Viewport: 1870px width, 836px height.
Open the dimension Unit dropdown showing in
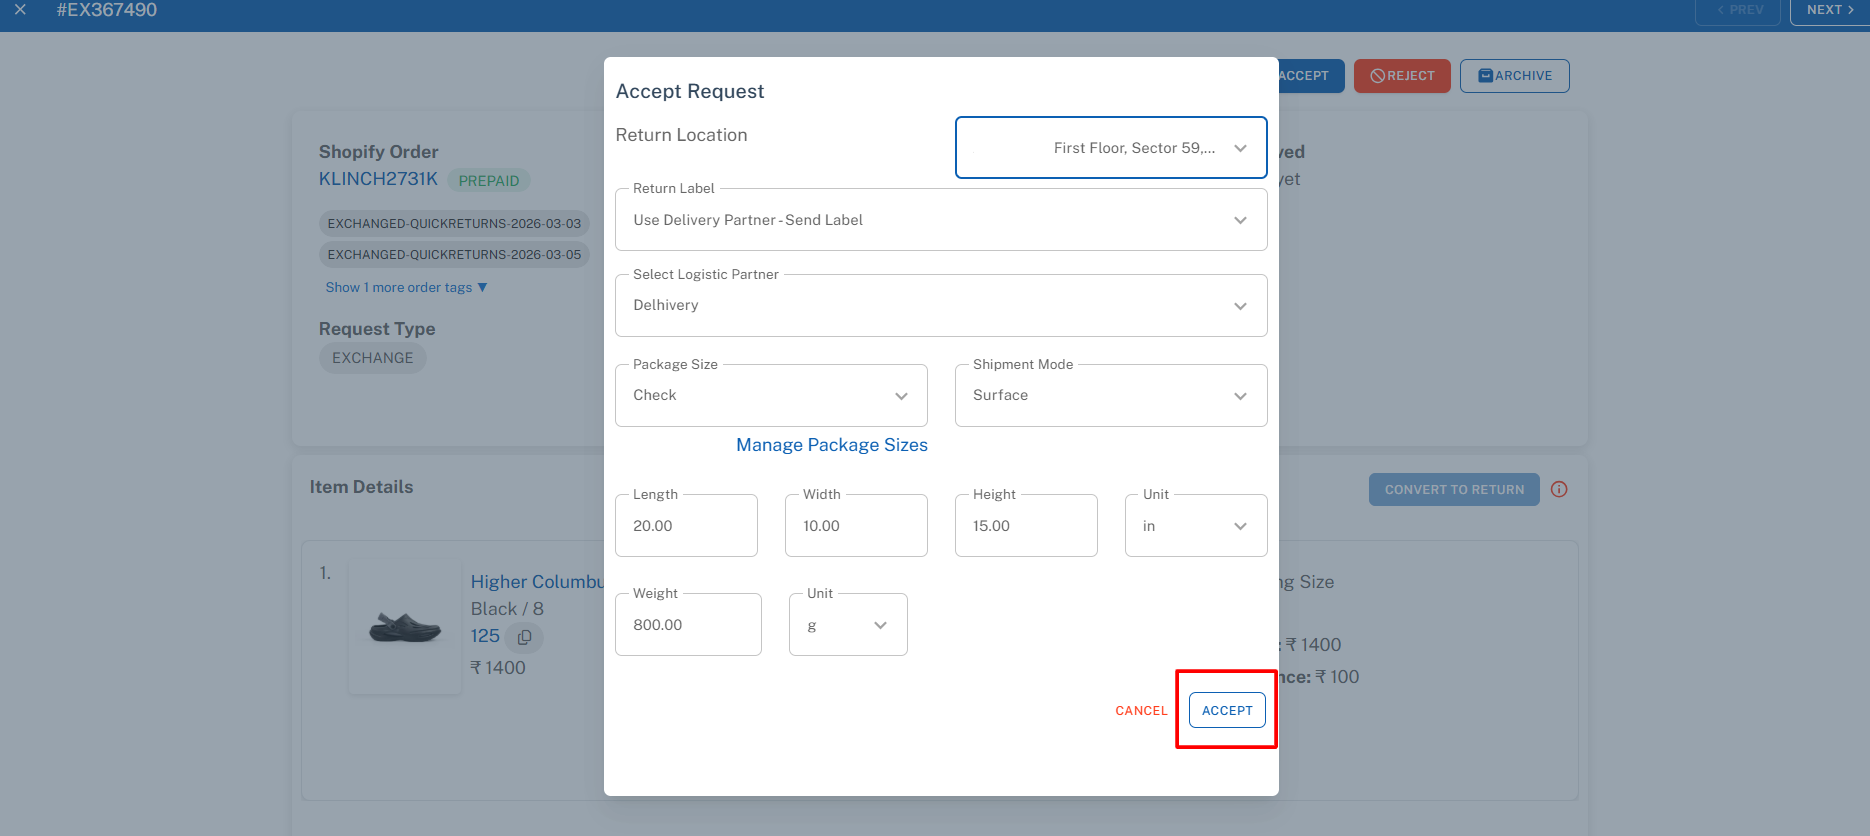[x=1195, y=526]
